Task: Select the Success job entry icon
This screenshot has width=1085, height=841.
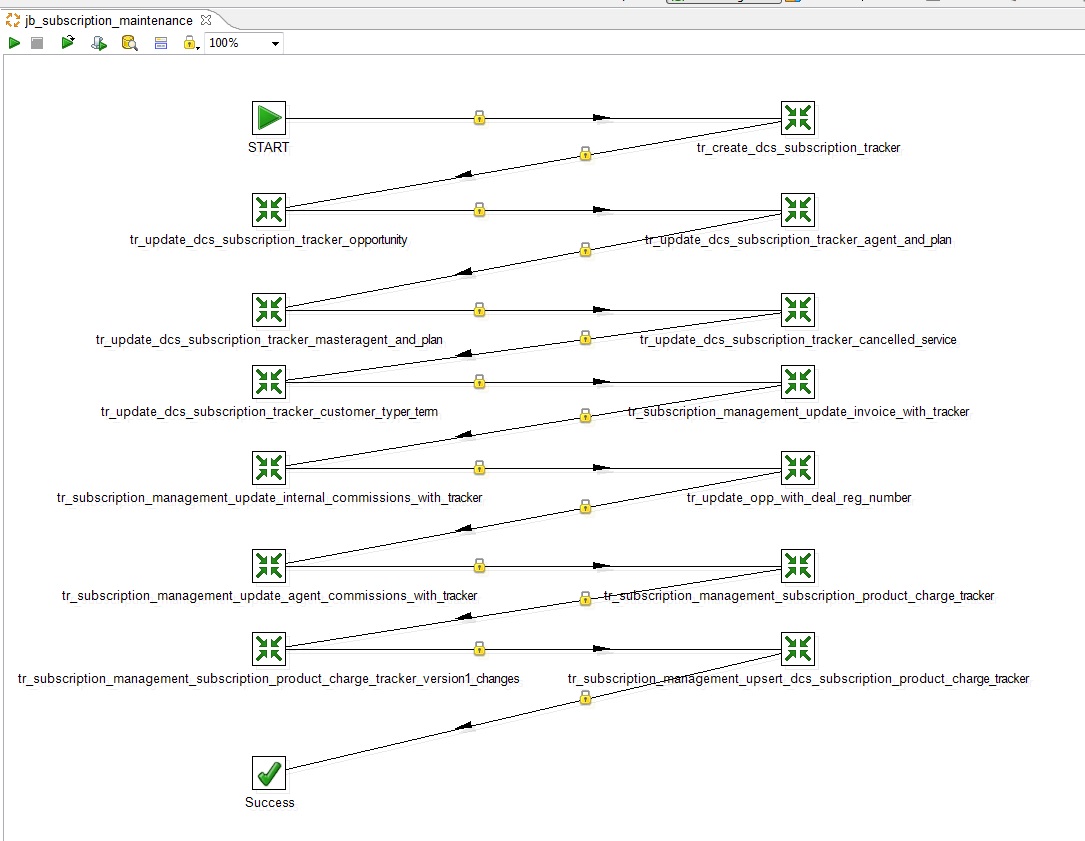Action: (x=268, y=773)
